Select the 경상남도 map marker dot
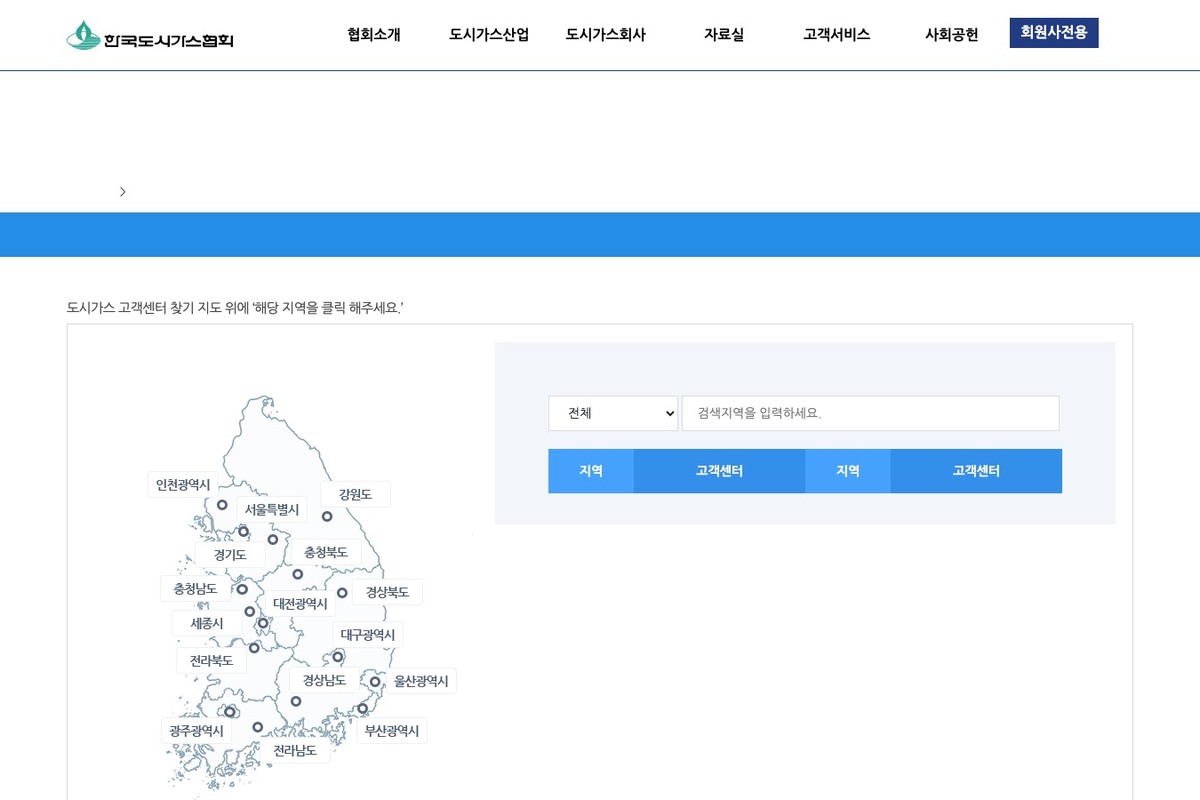The image size is (1200, 800). point(296,701)
